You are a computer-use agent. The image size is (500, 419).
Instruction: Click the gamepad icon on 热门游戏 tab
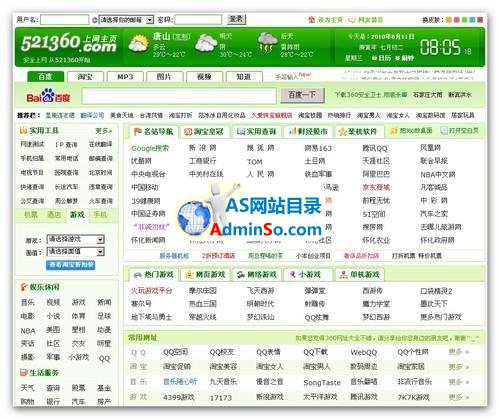click(138, 275)
